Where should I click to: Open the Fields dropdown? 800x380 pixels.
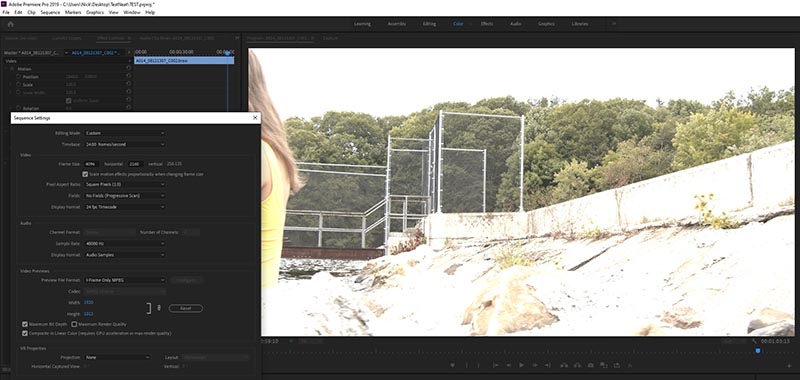124,195
